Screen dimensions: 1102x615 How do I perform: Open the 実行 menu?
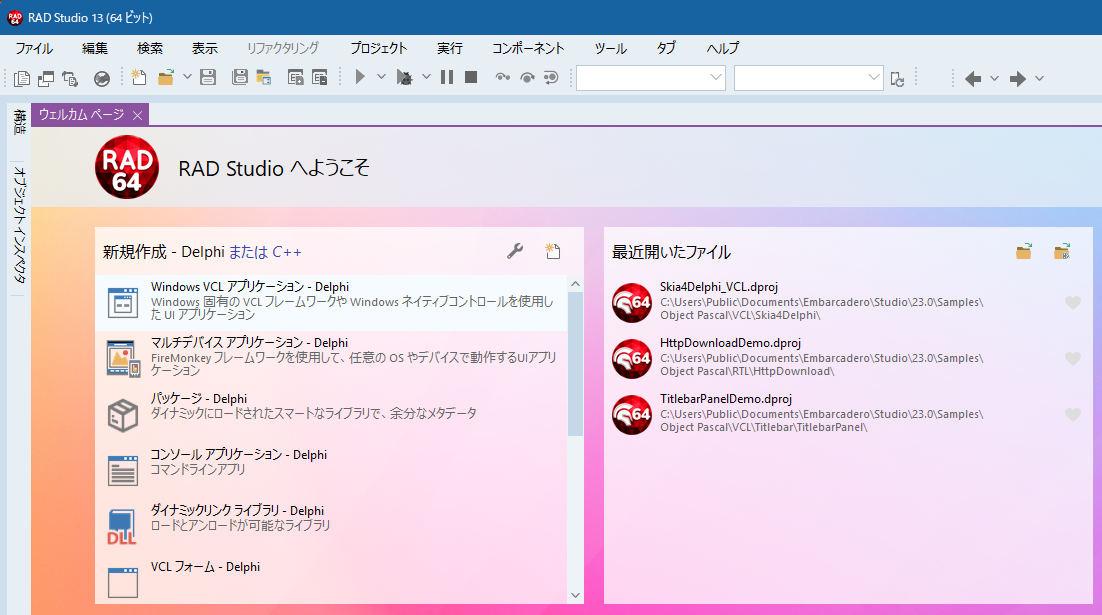pyautogui.click(x=450, y=48)
